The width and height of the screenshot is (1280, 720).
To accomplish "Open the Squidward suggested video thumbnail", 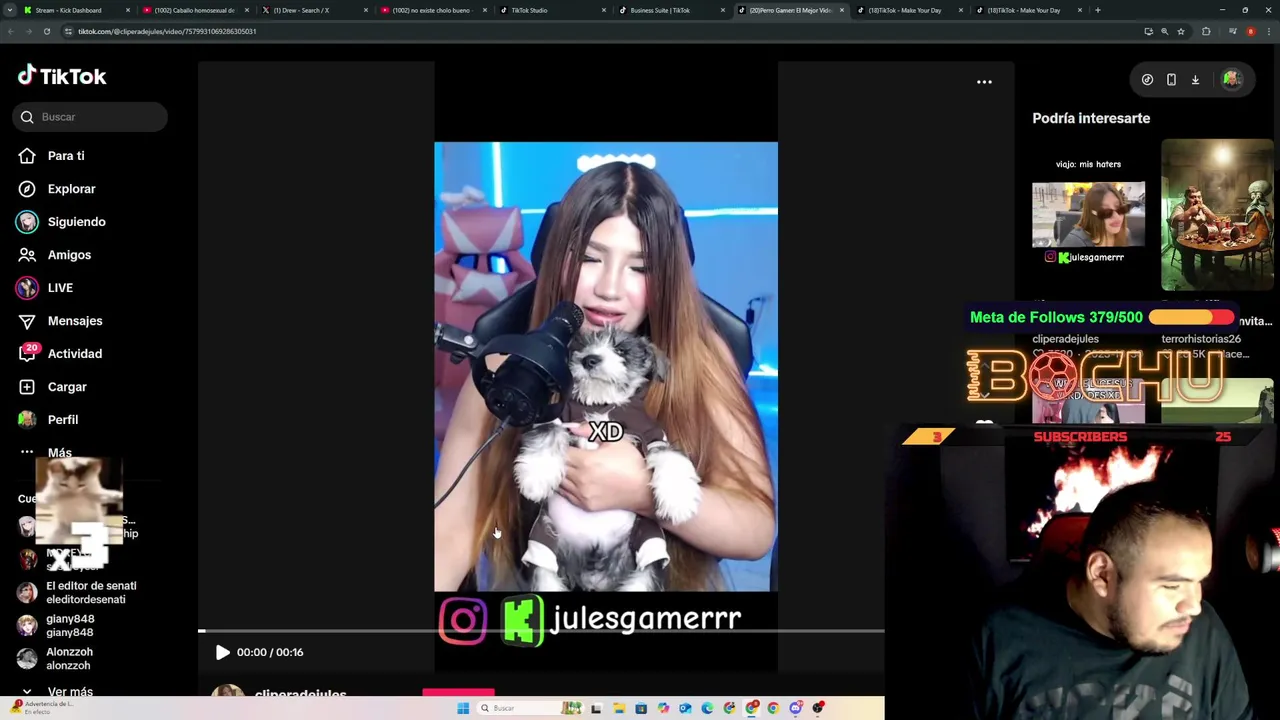I will coord(1217,215).
